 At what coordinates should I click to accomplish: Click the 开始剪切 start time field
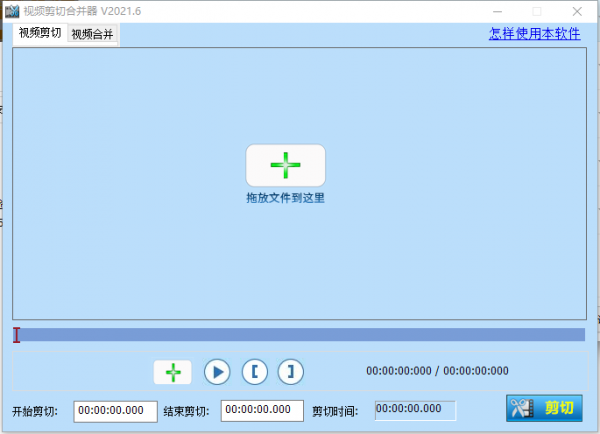pos(115,410)
